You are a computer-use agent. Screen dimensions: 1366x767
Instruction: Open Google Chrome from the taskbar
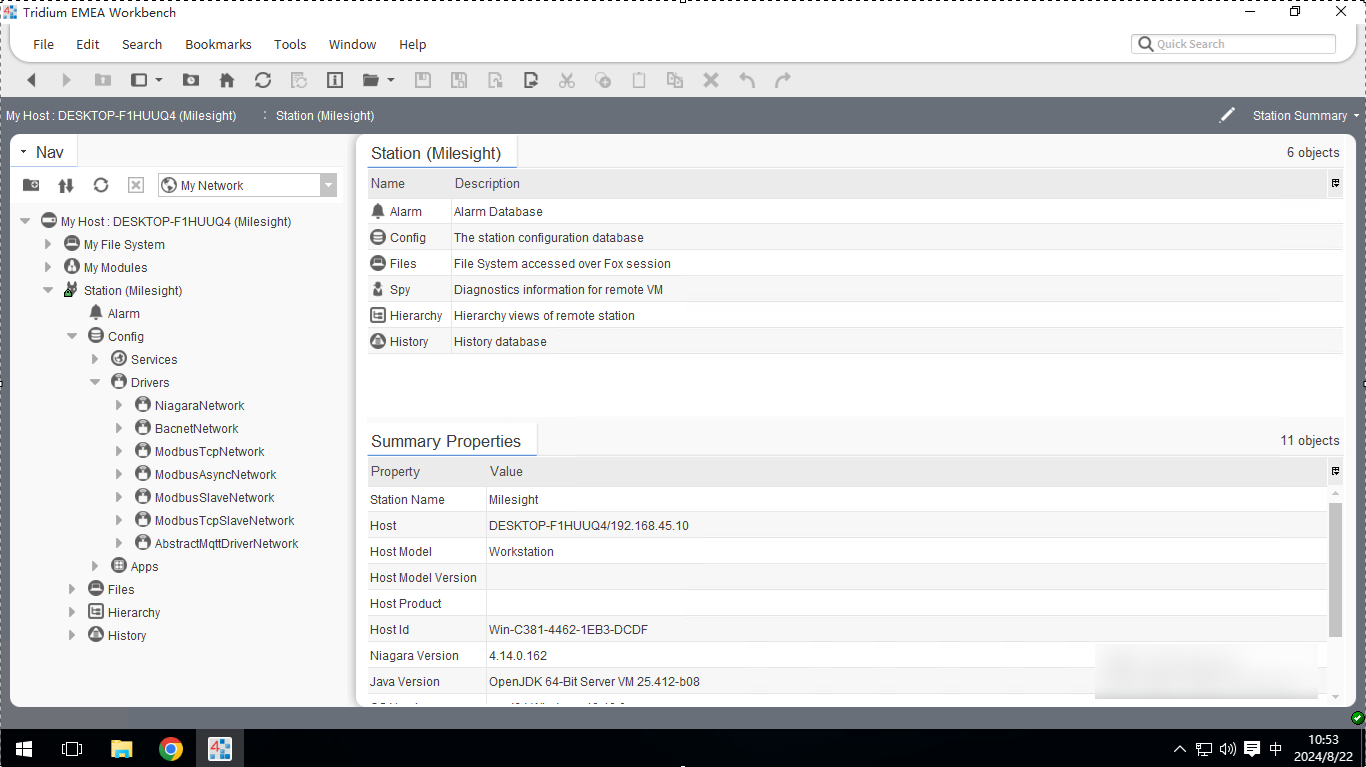[171, 748]
